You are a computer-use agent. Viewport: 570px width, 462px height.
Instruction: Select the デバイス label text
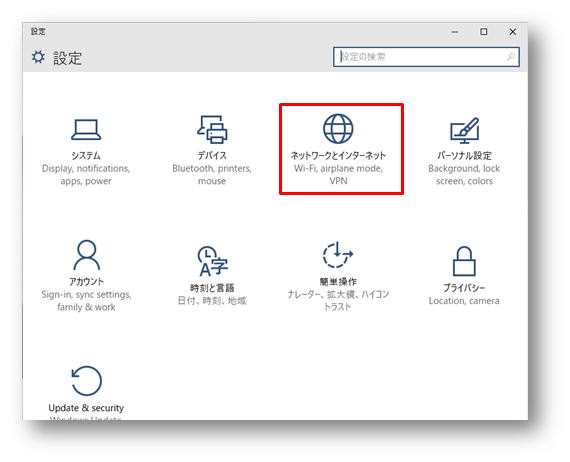(212, 156)
